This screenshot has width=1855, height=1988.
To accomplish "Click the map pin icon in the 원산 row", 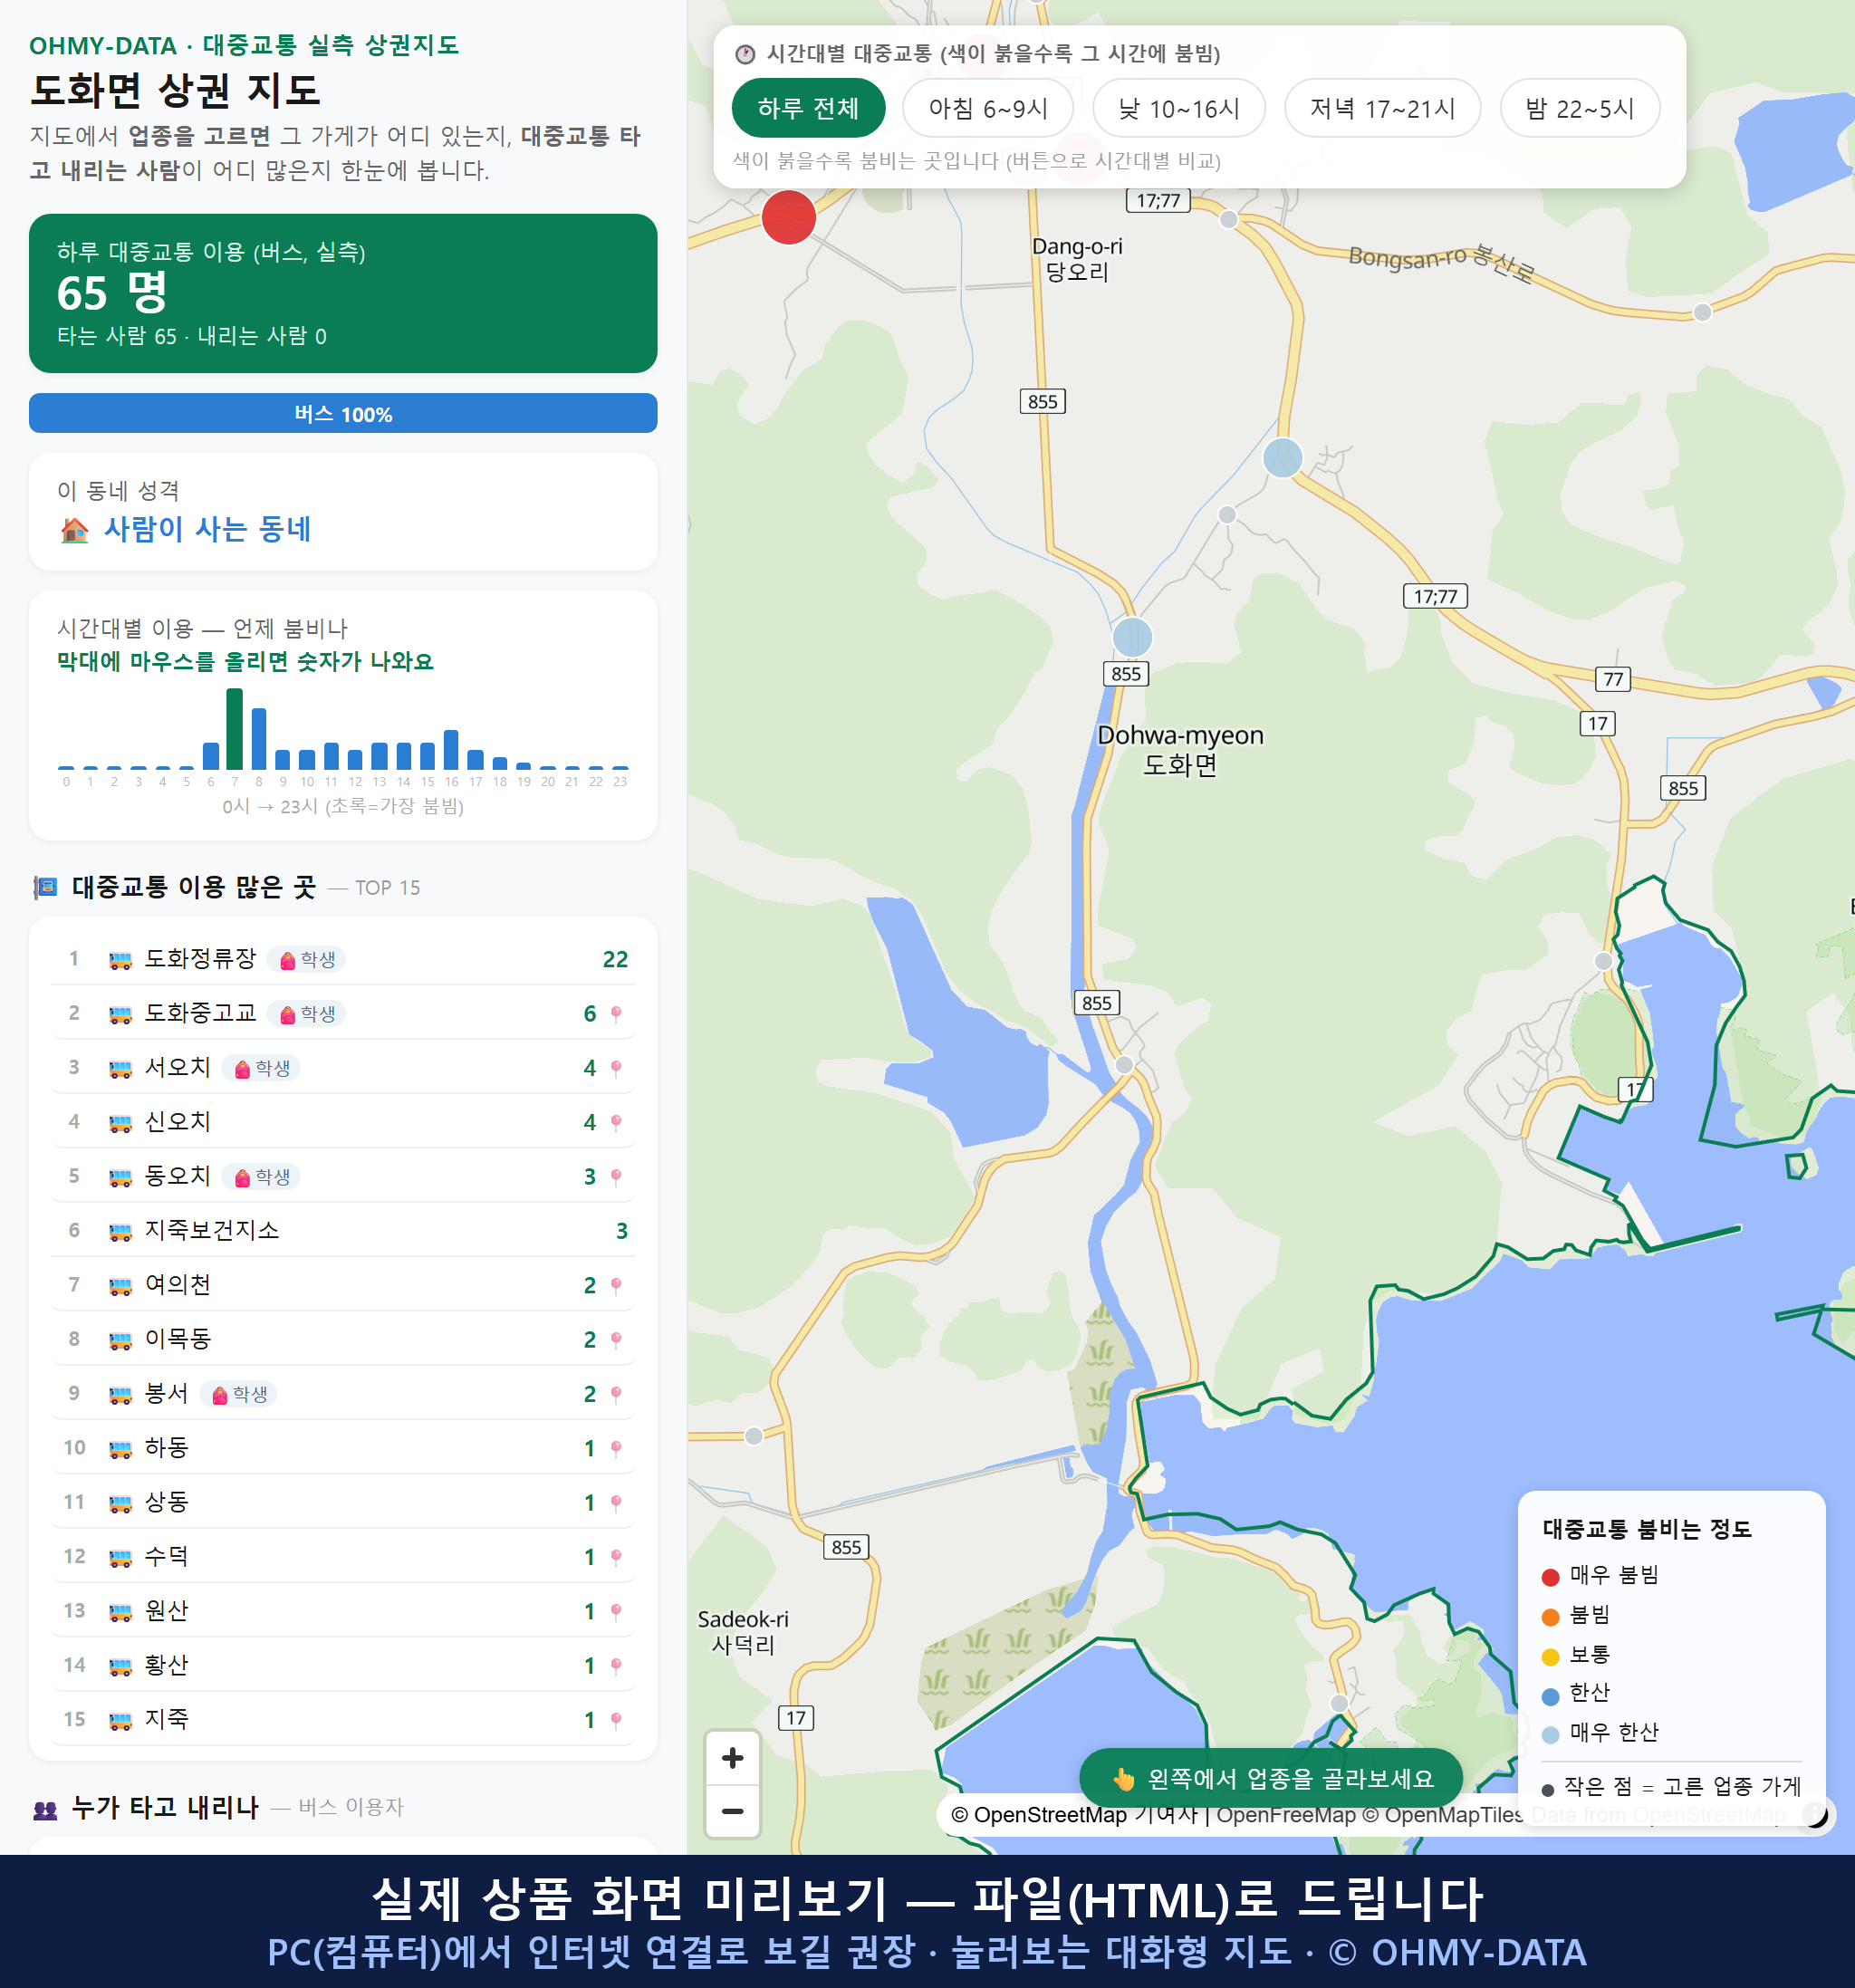I will (x=616, y=1611).
